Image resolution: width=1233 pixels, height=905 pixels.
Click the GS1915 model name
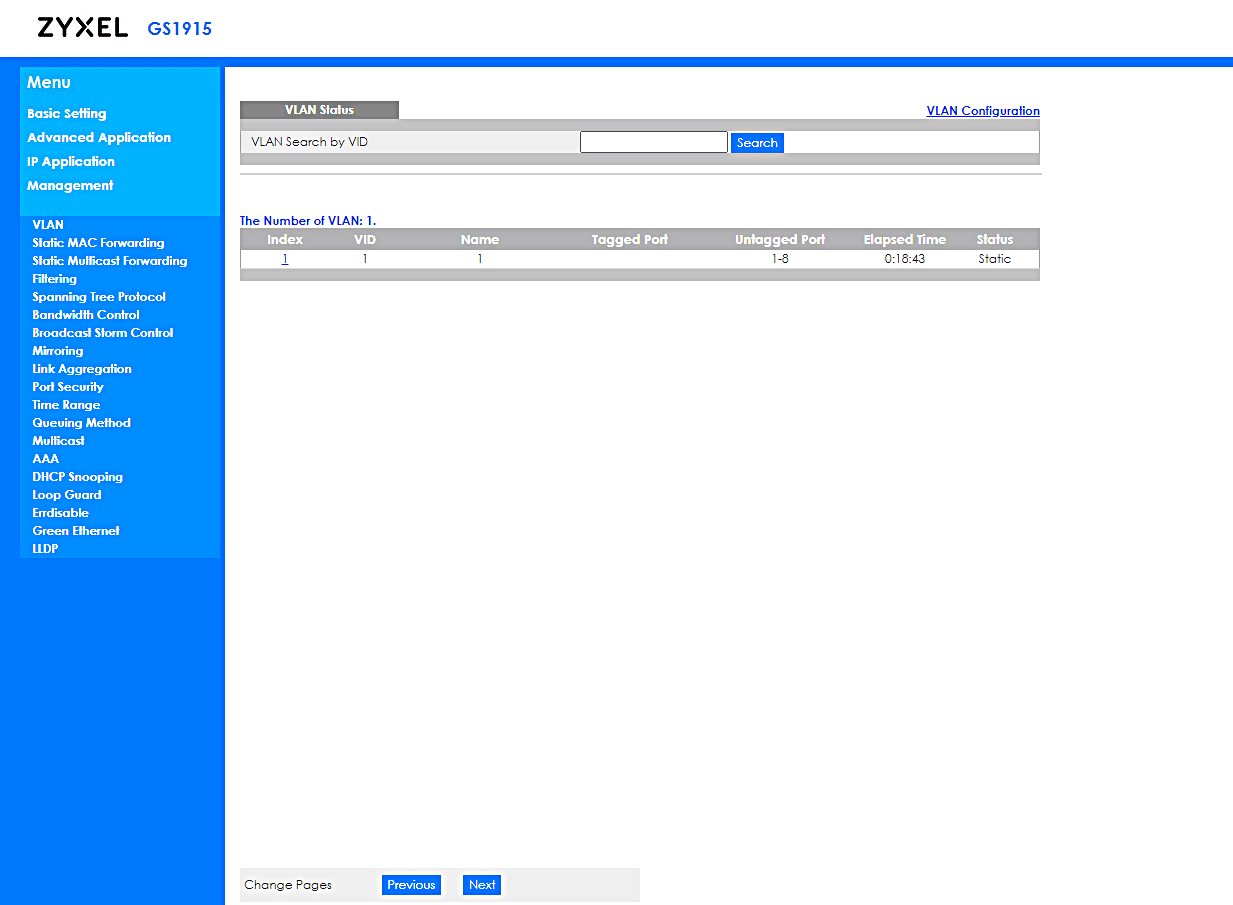pyautogui.click(x=180, y=29)
